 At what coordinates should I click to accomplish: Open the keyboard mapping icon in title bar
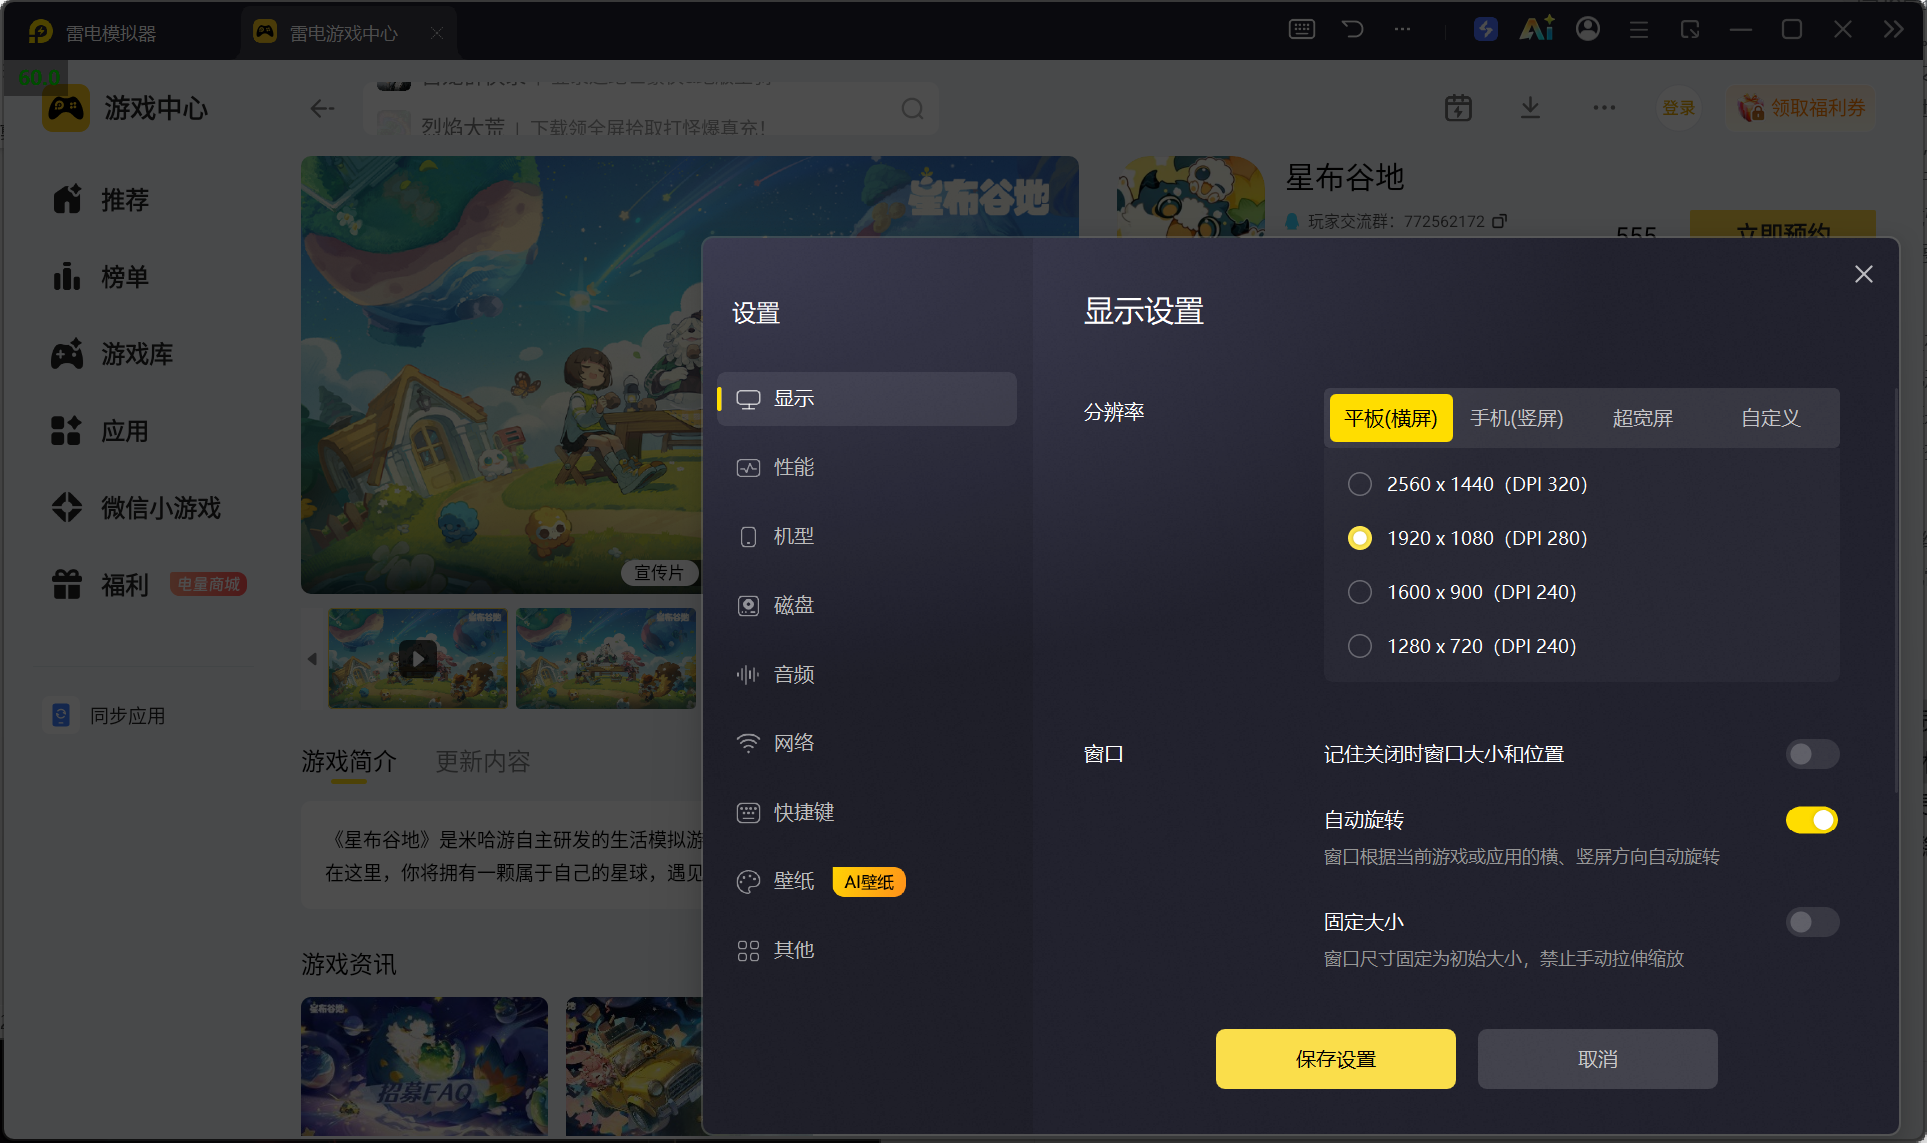point(1301,29)
